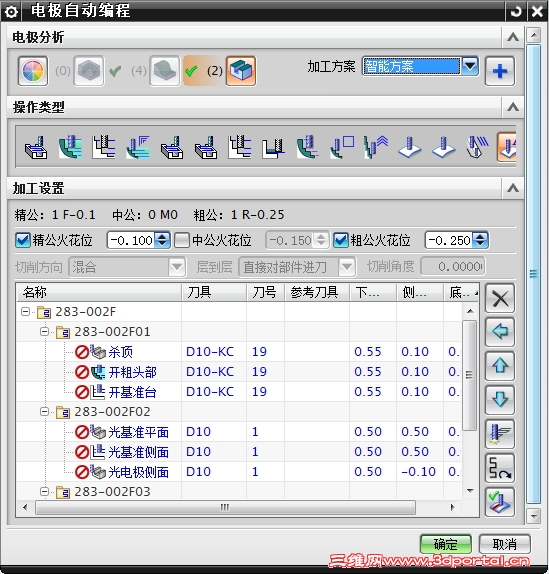Collapse the 电极分析 section
This screenshot has height=574, width=549.
coord(513,37)
